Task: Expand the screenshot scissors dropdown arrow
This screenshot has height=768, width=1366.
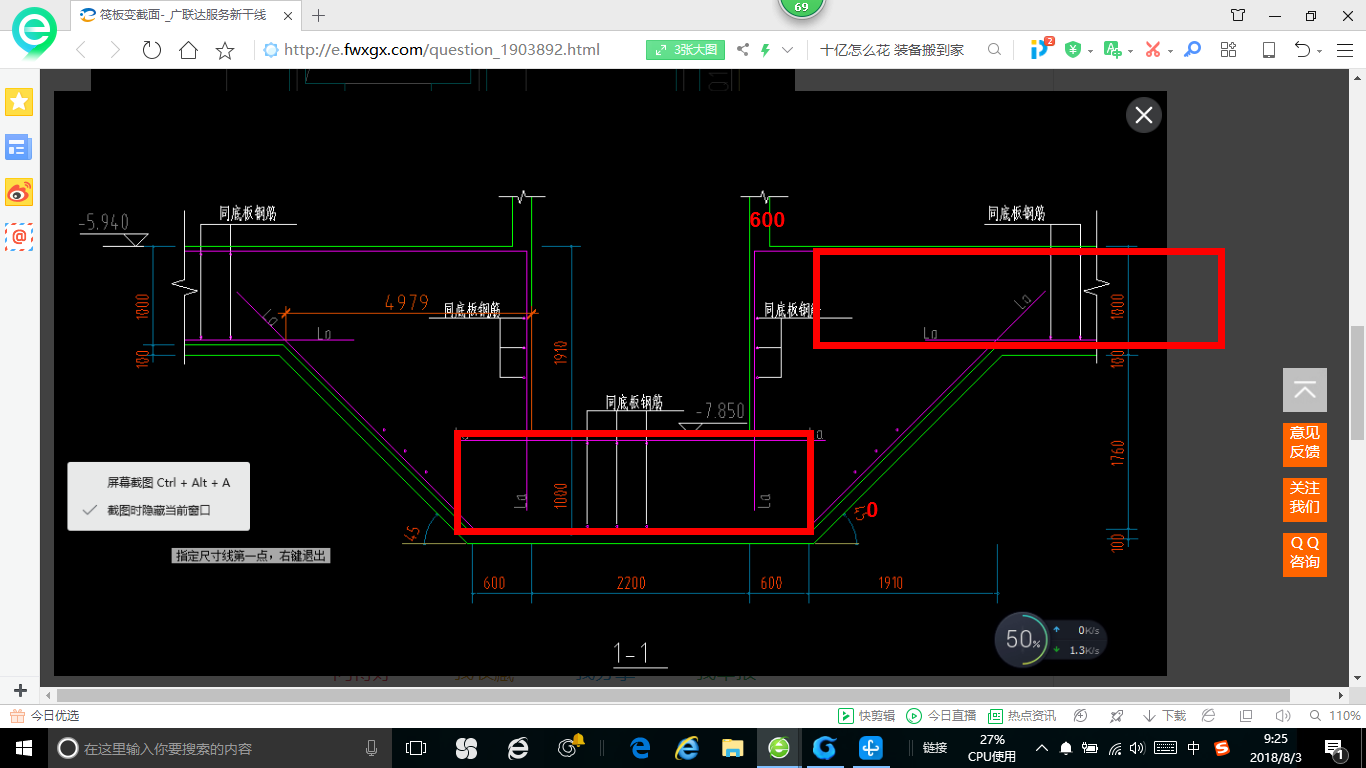Action: click(1170, 50)
